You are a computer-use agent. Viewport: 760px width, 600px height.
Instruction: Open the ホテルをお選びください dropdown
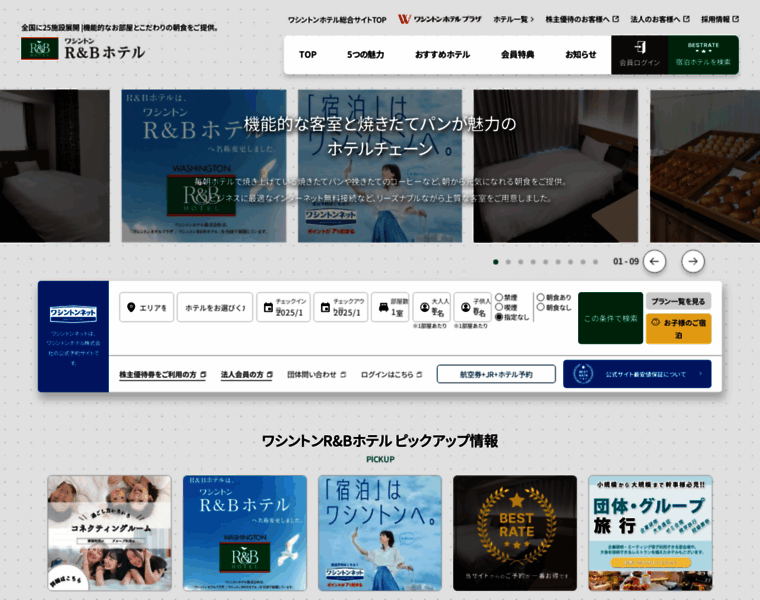coord(215,307)
